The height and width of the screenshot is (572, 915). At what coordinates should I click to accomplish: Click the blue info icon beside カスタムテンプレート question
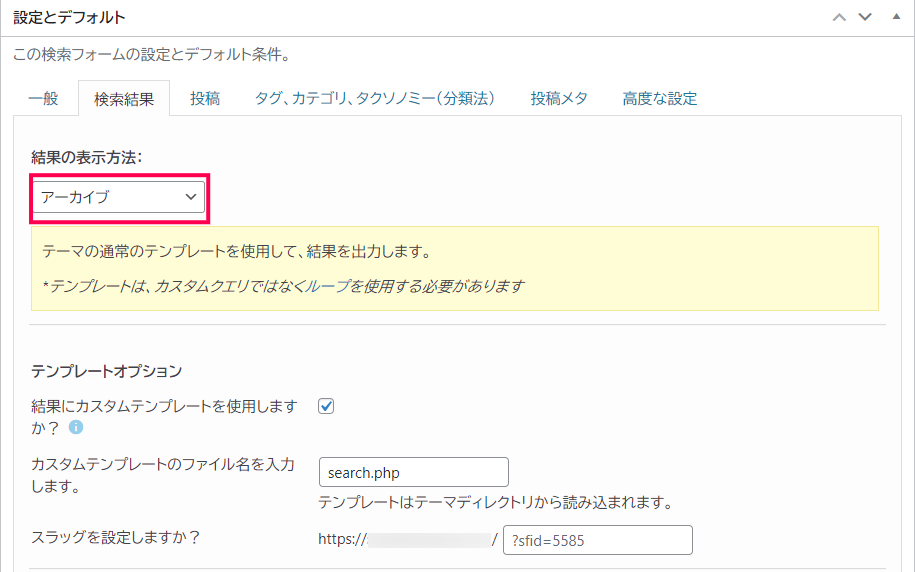tap(76, 427)
